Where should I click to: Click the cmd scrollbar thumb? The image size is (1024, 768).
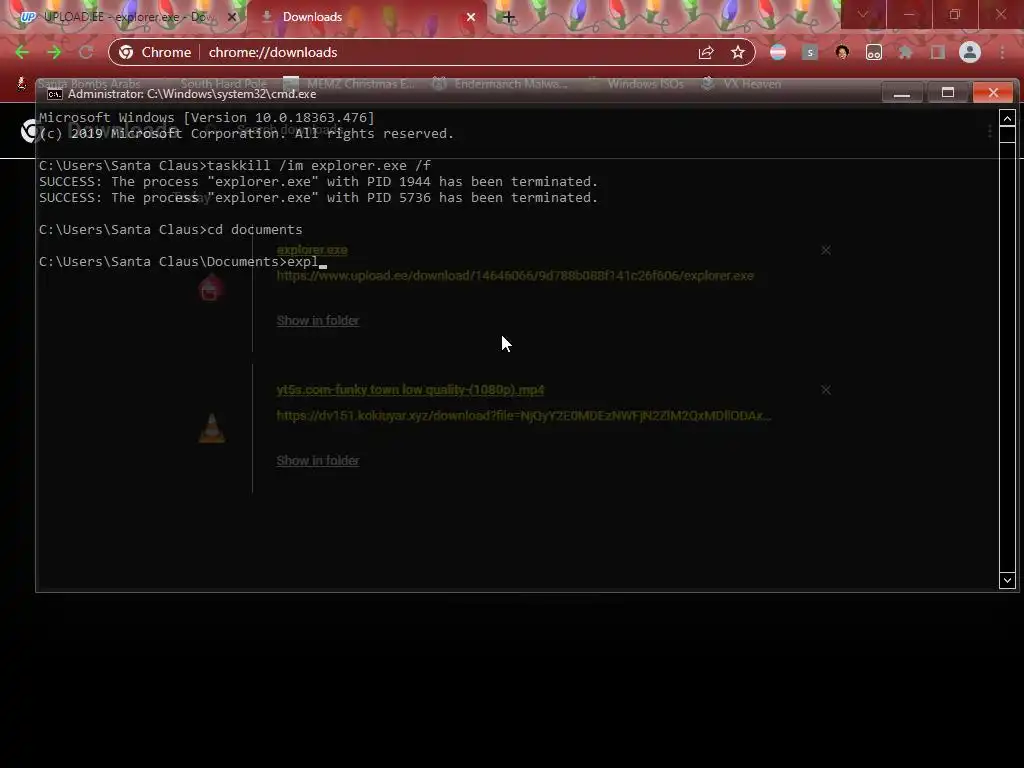(1008, 135)
